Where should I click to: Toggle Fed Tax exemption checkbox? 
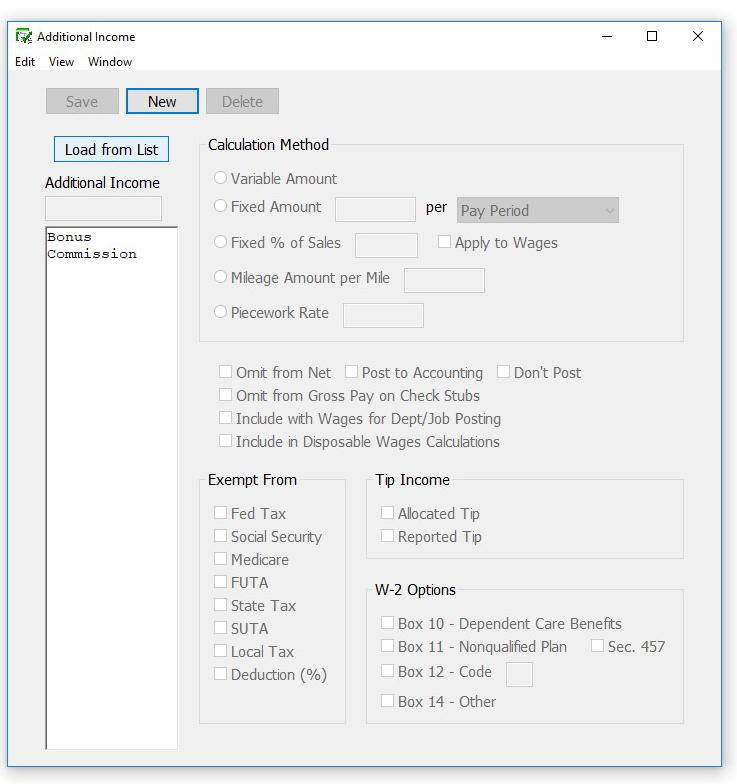pos(220,513)
